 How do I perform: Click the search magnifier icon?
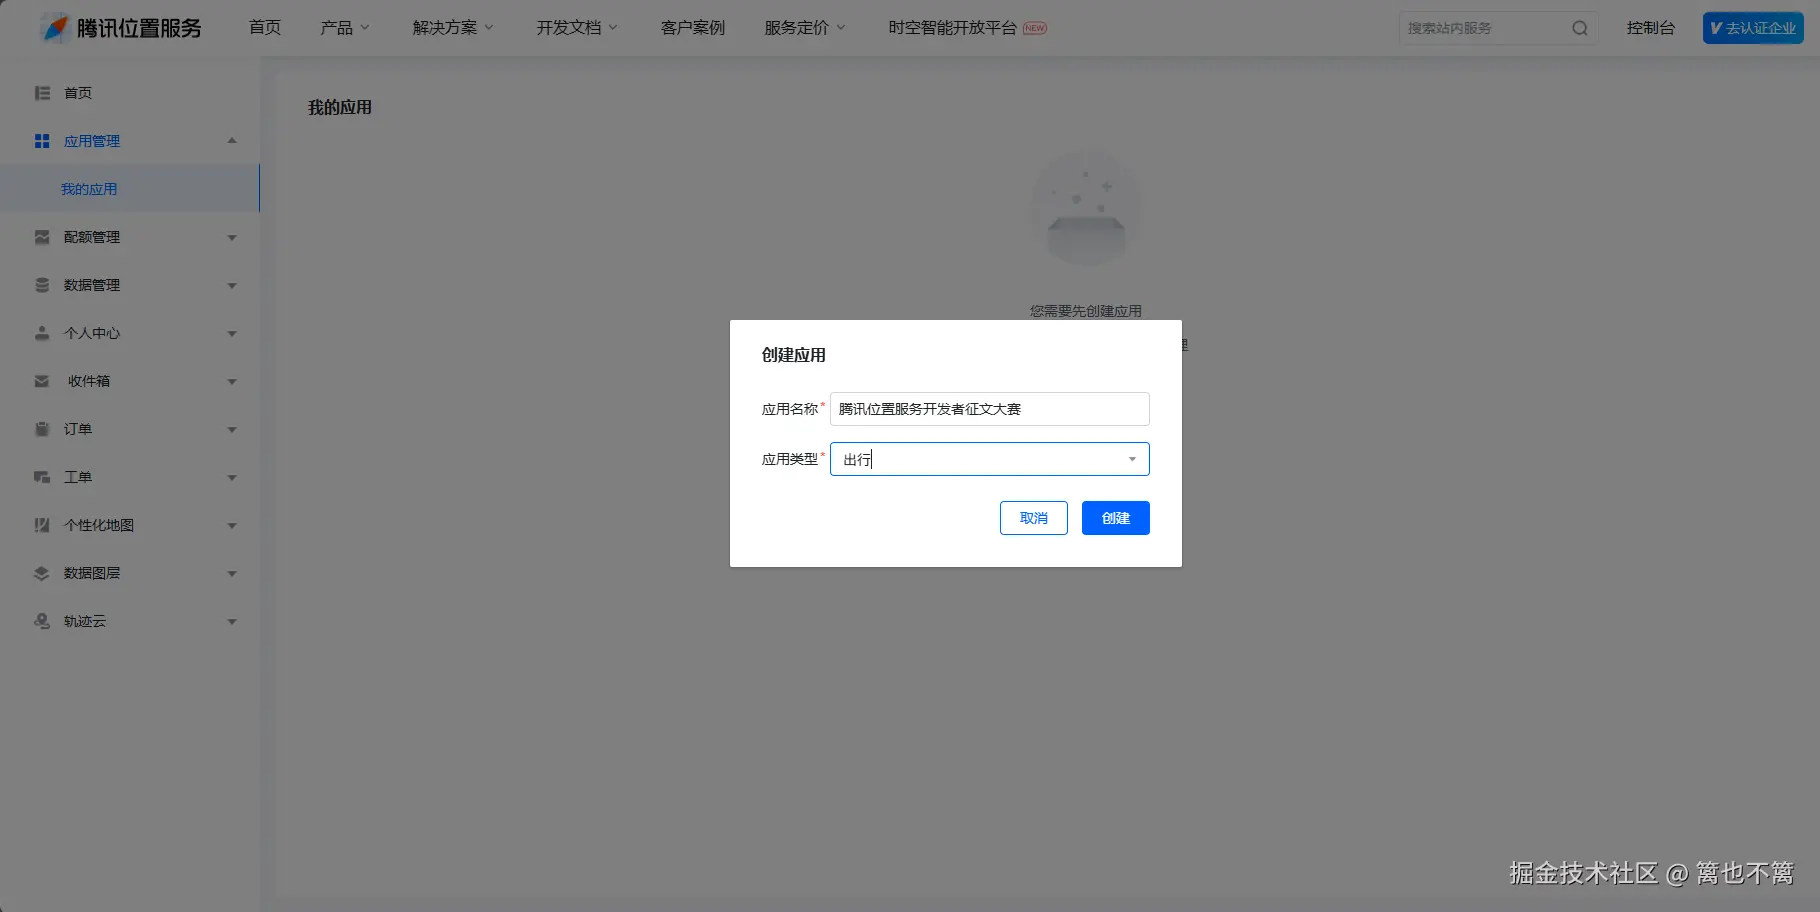click(1580, 28)
